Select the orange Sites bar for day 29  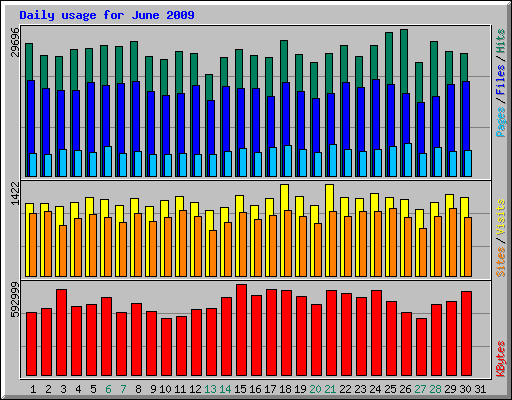[453, 242]
